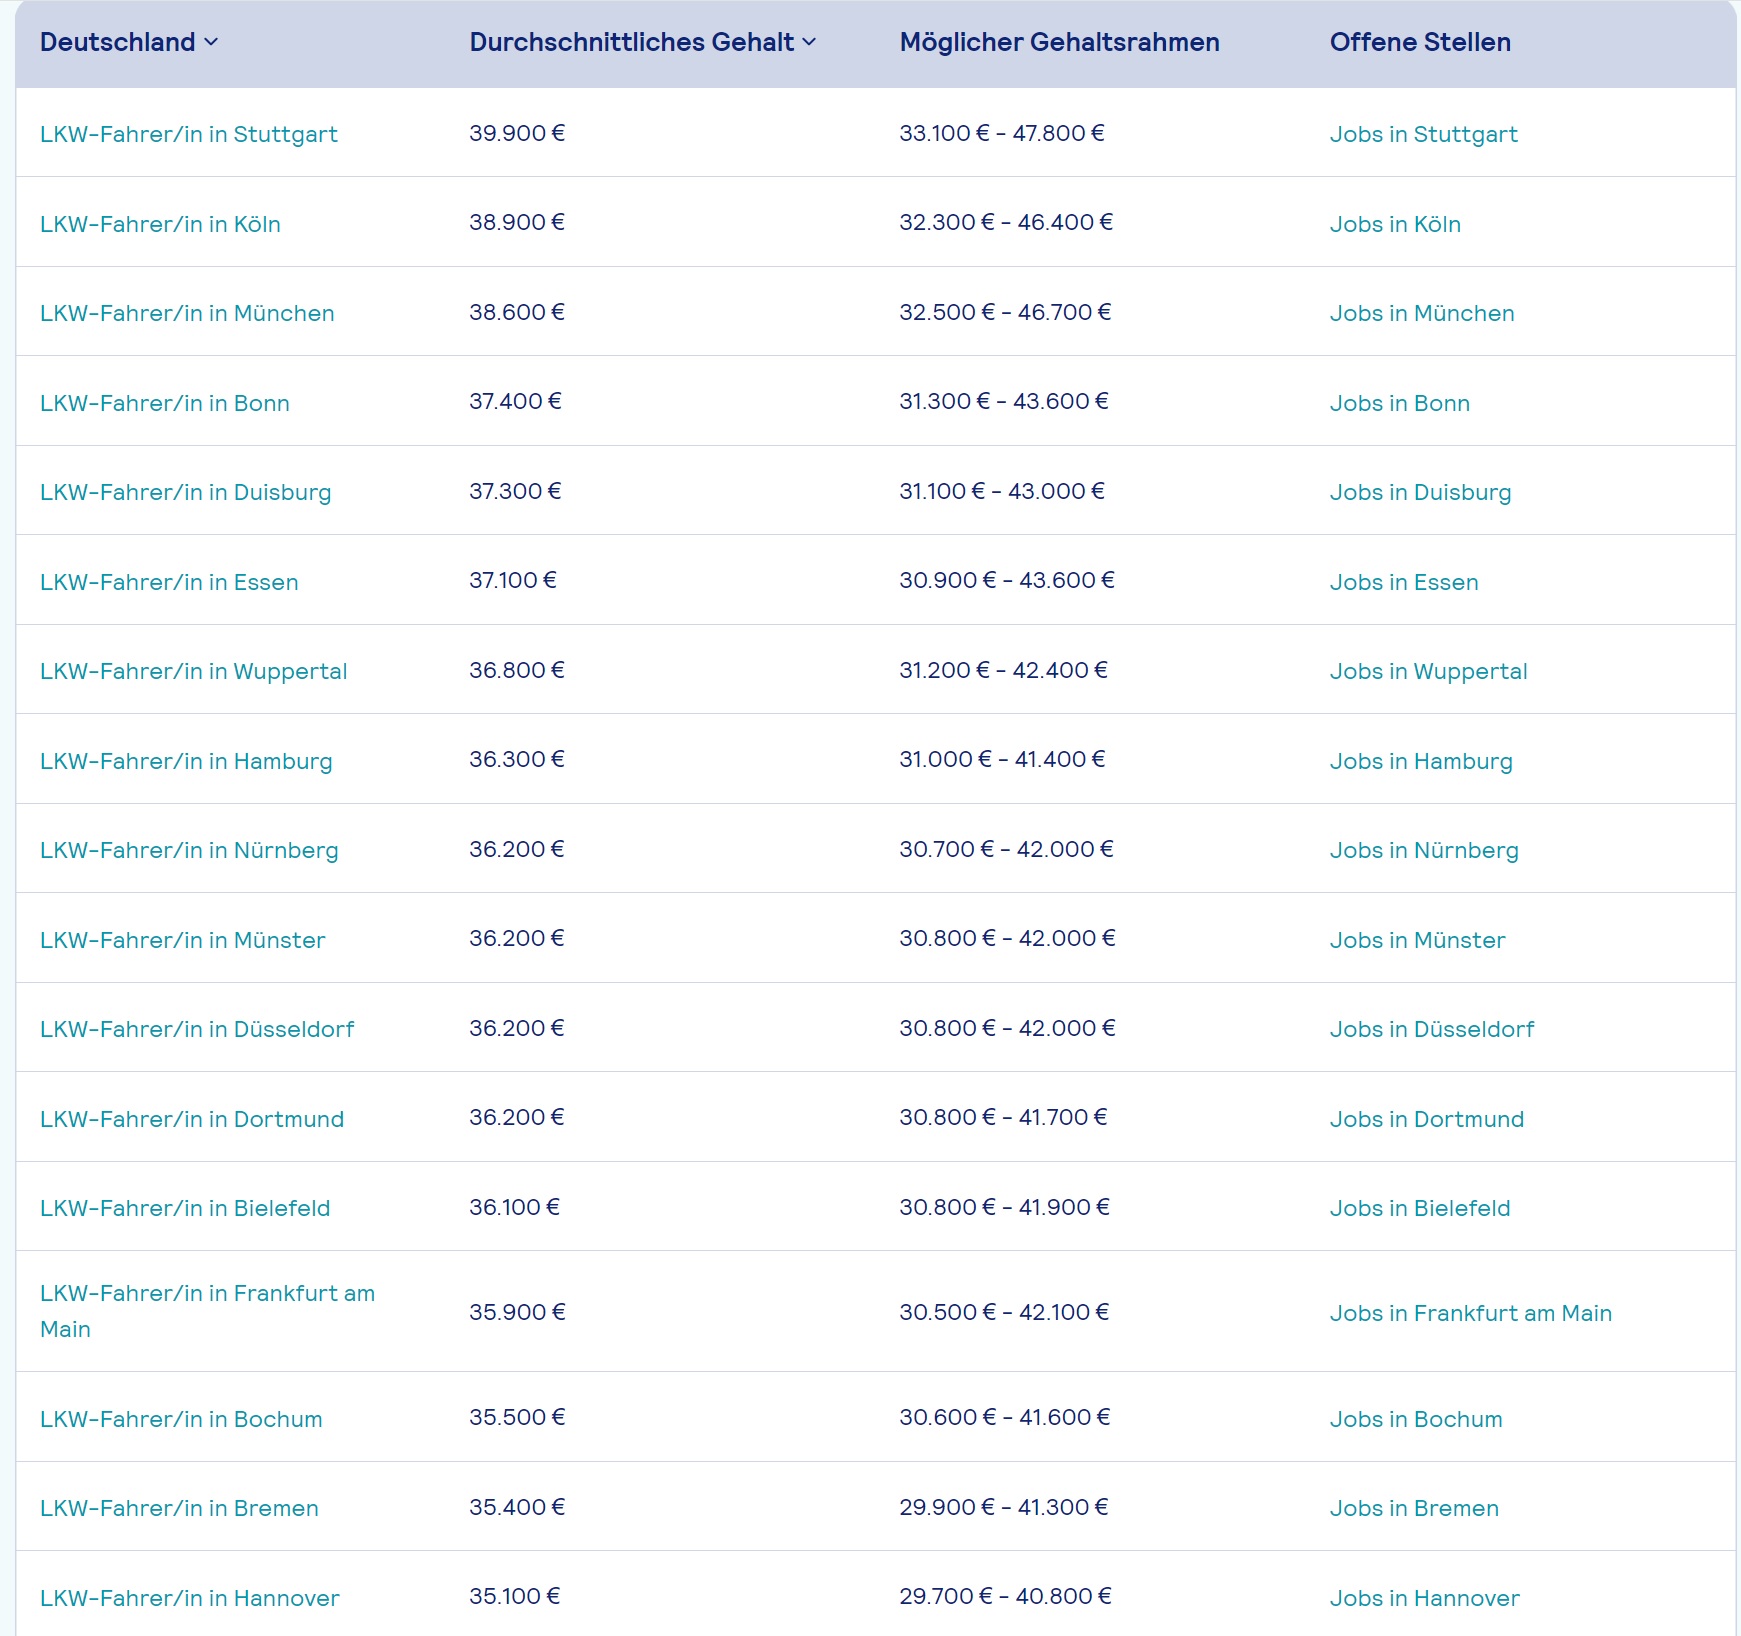1741x1636 pixels.
Task: Open Jobs in Nürnberg link
Action: 1424,850
